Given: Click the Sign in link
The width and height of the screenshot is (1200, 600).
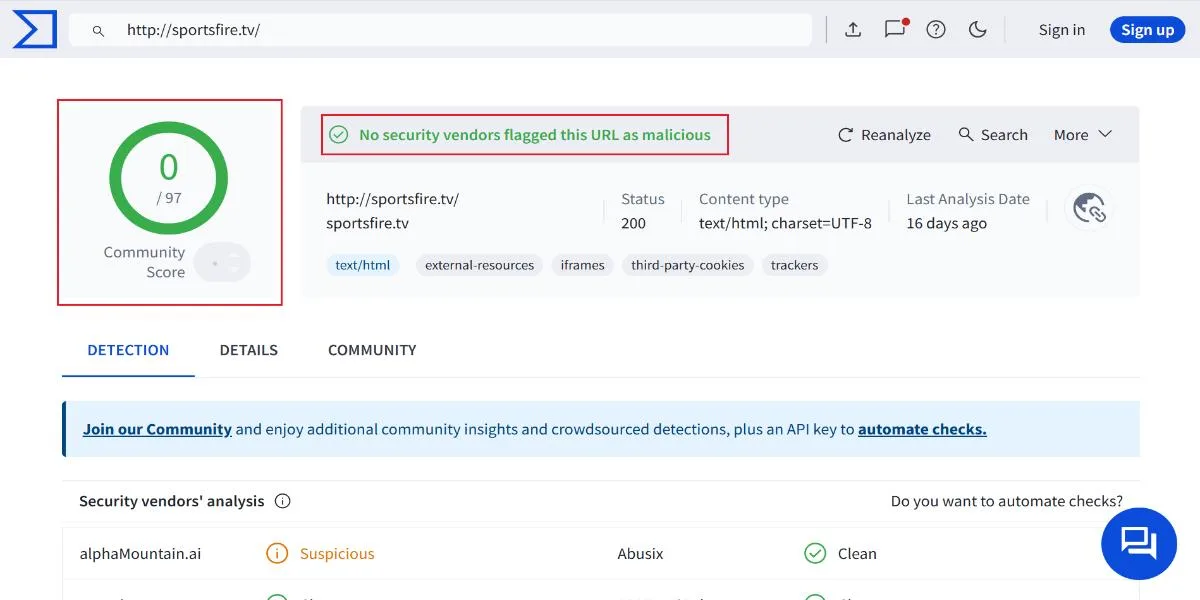Looking at the screenshot, I should [x=1062, y=30].
